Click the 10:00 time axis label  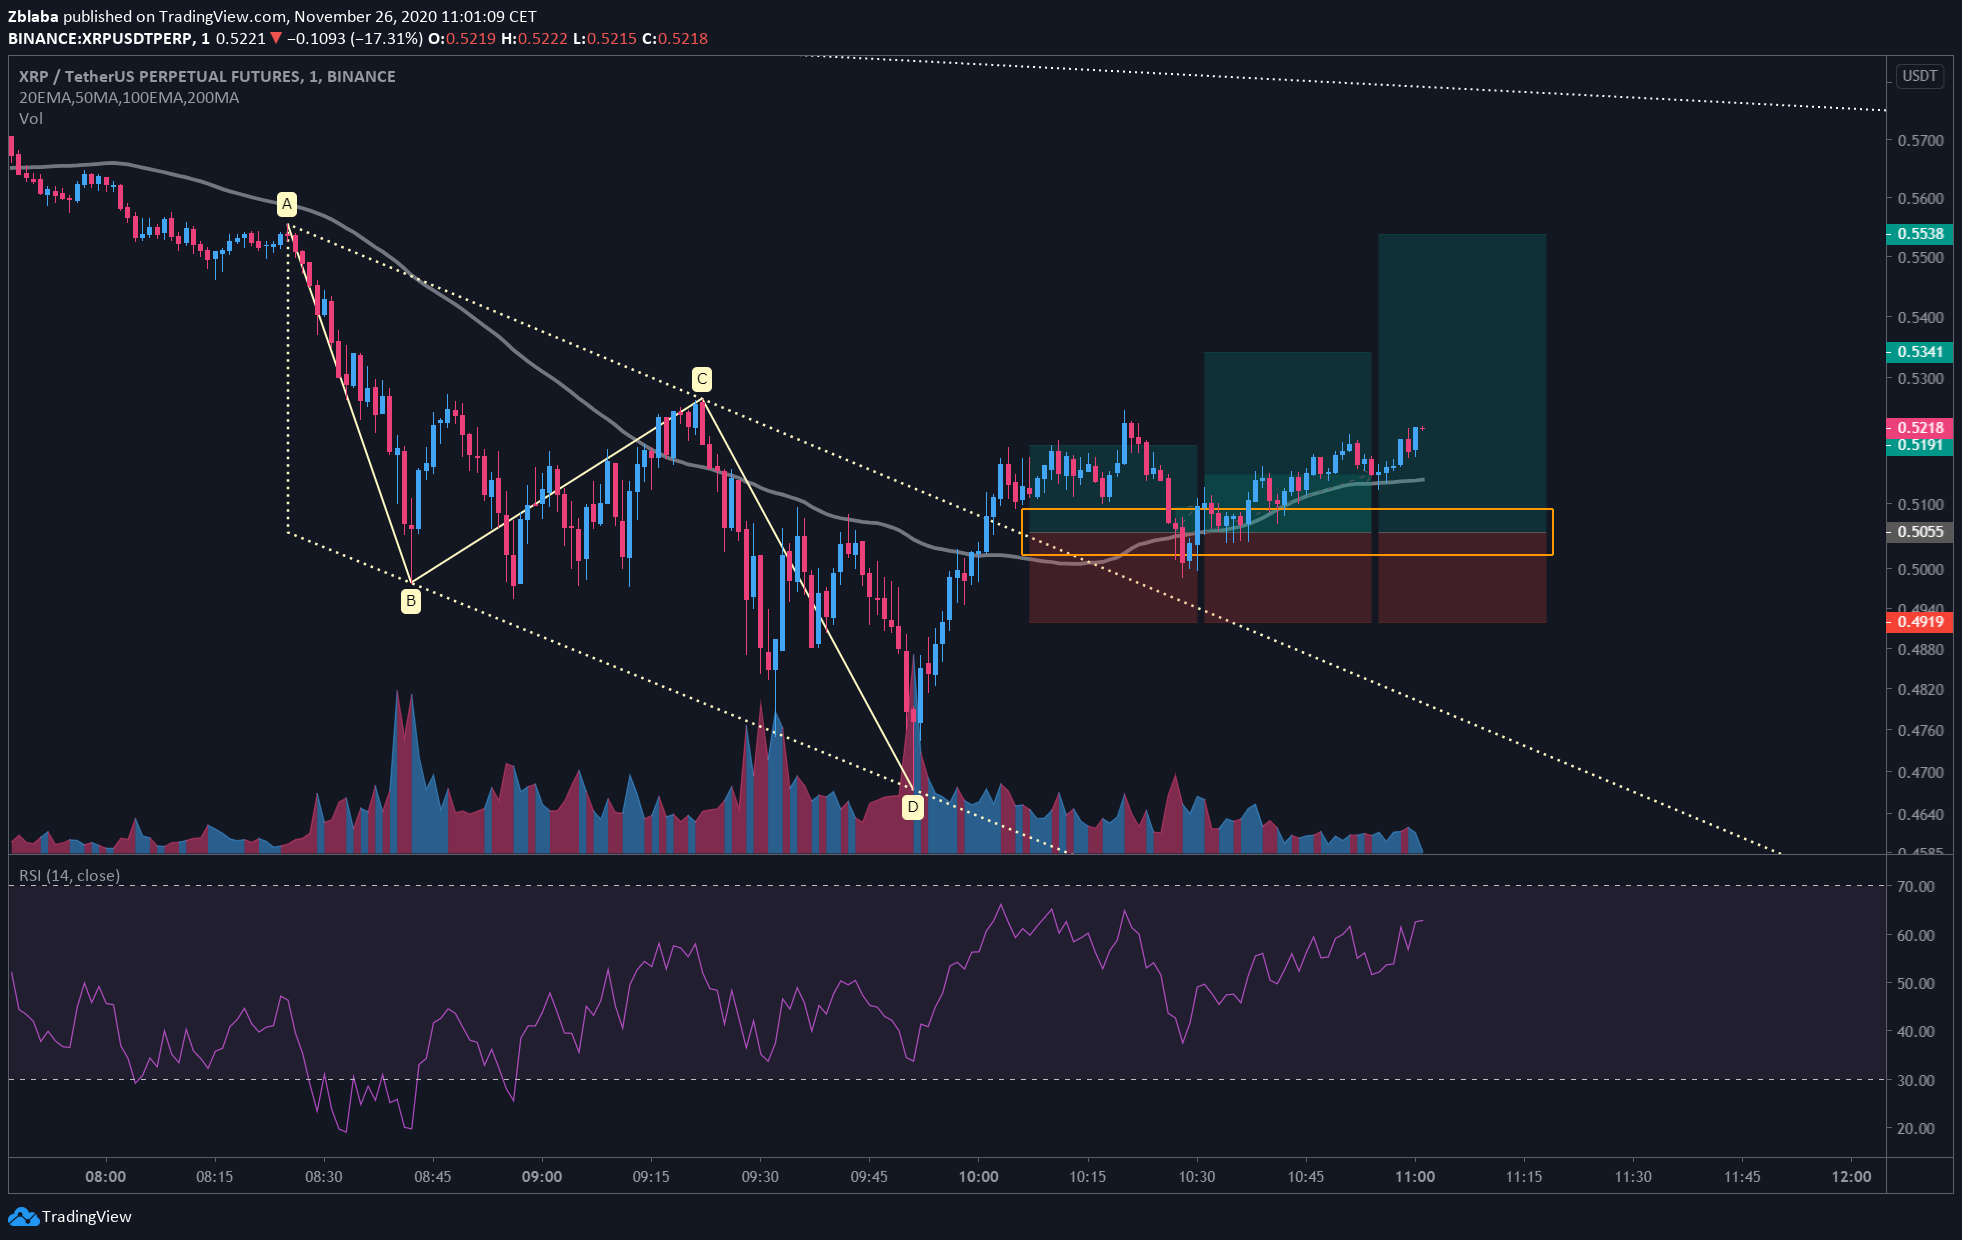(x=978, y=1177)
